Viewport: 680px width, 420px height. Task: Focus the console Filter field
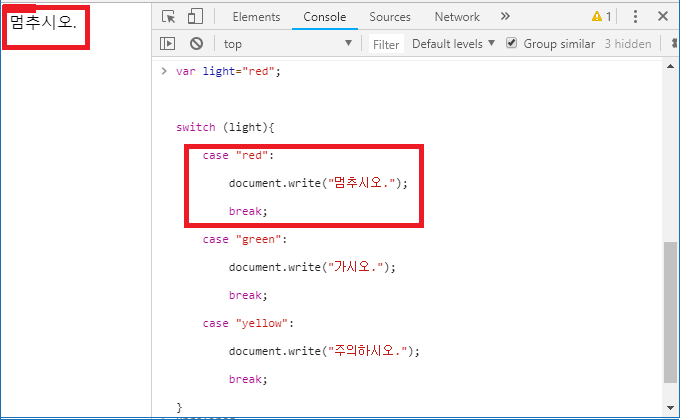click(x=386, y=44)
